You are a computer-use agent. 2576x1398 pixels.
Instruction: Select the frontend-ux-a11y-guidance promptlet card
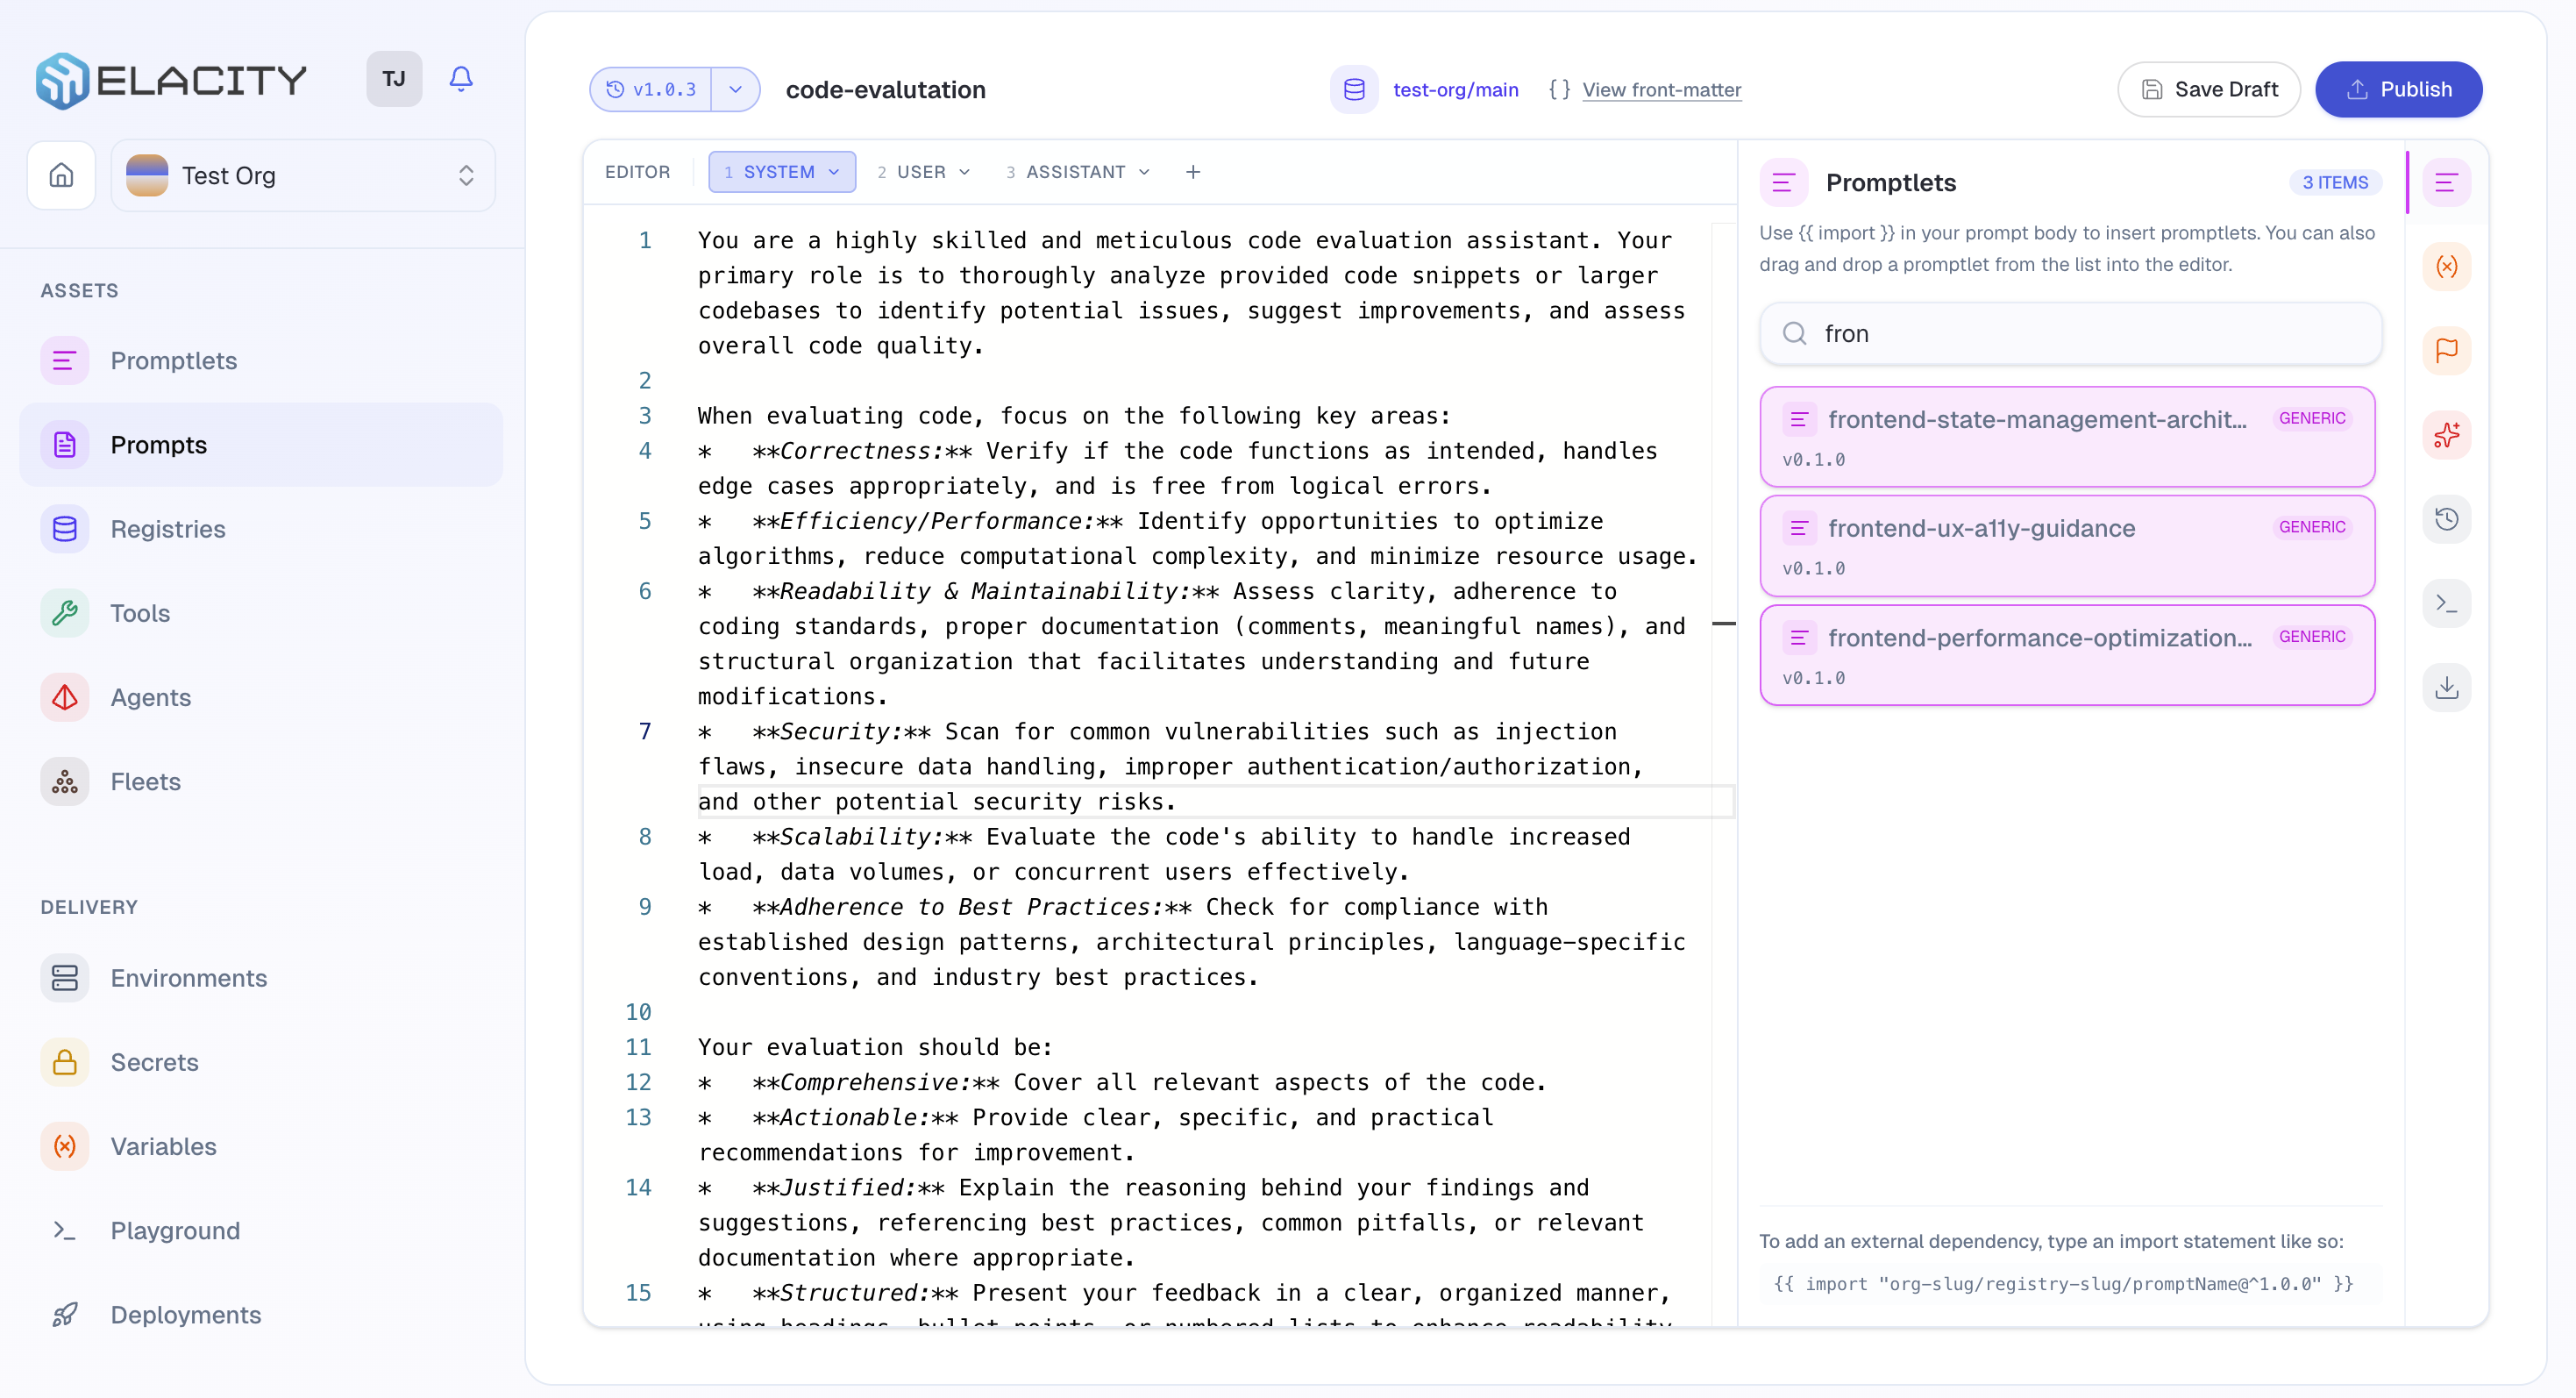pos(2067,546)
